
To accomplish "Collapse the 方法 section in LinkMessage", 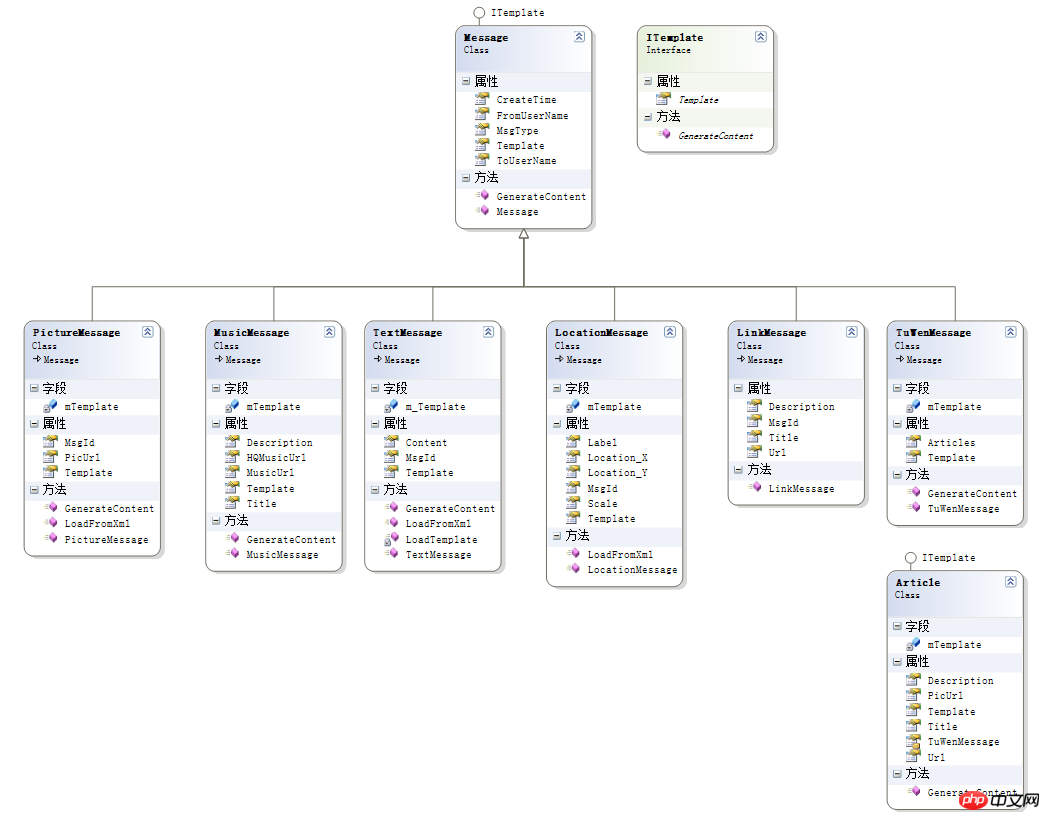I will pos(739,470).
